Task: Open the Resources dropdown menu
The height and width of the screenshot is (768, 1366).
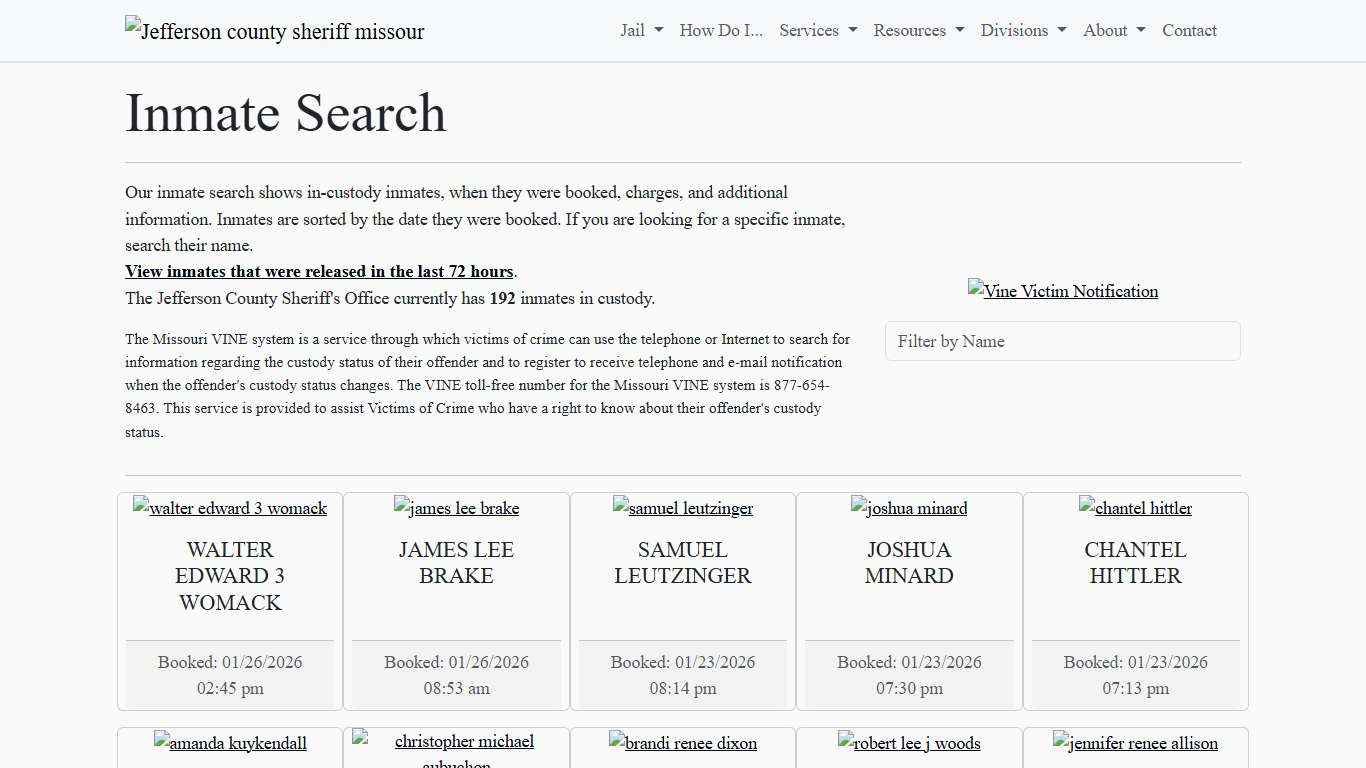Action: tap(917, 30)
